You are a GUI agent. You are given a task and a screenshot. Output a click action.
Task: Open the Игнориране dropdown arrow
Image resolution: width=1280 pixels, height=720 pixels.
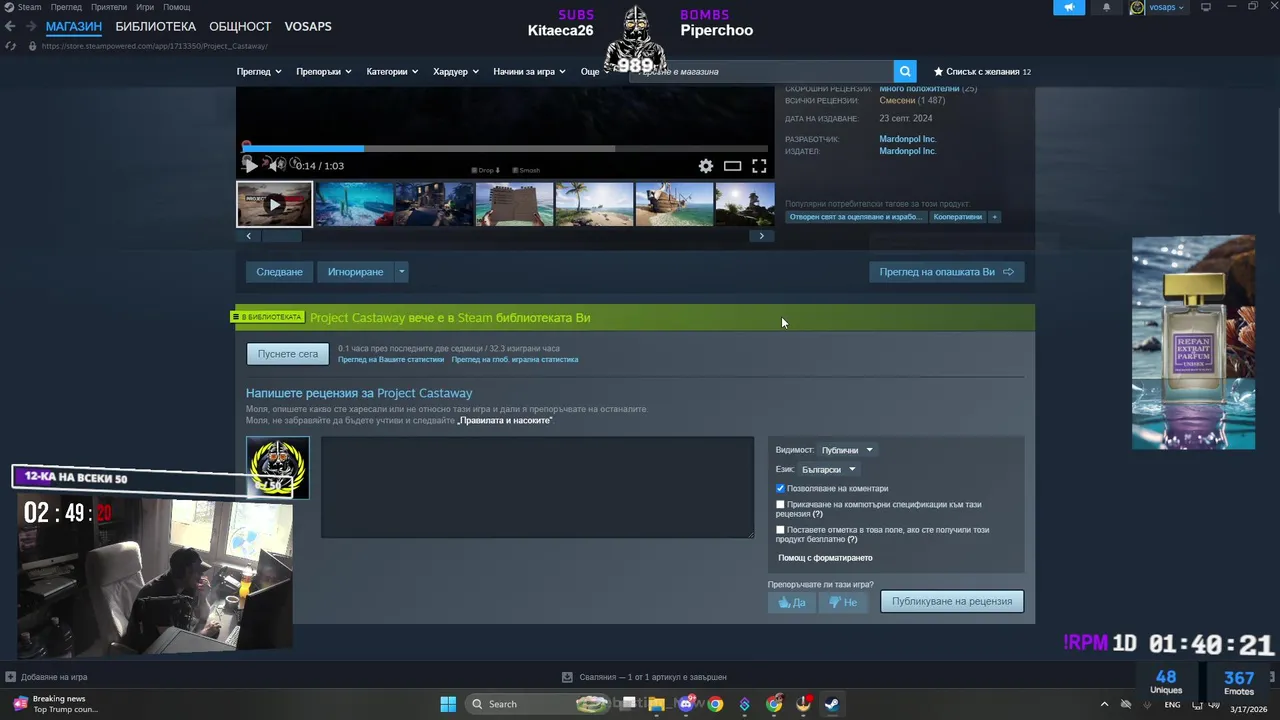tap(402, 272)
